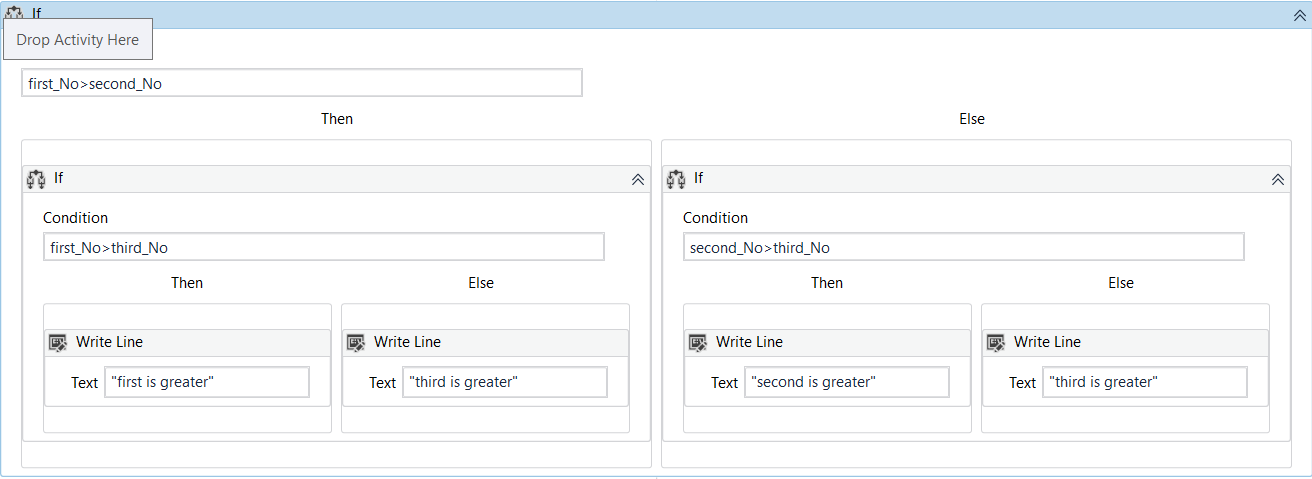Click the right "third is greater" text field
Image resolution: width=1312 pixels, height=479 pixels.
(1144, 382)
